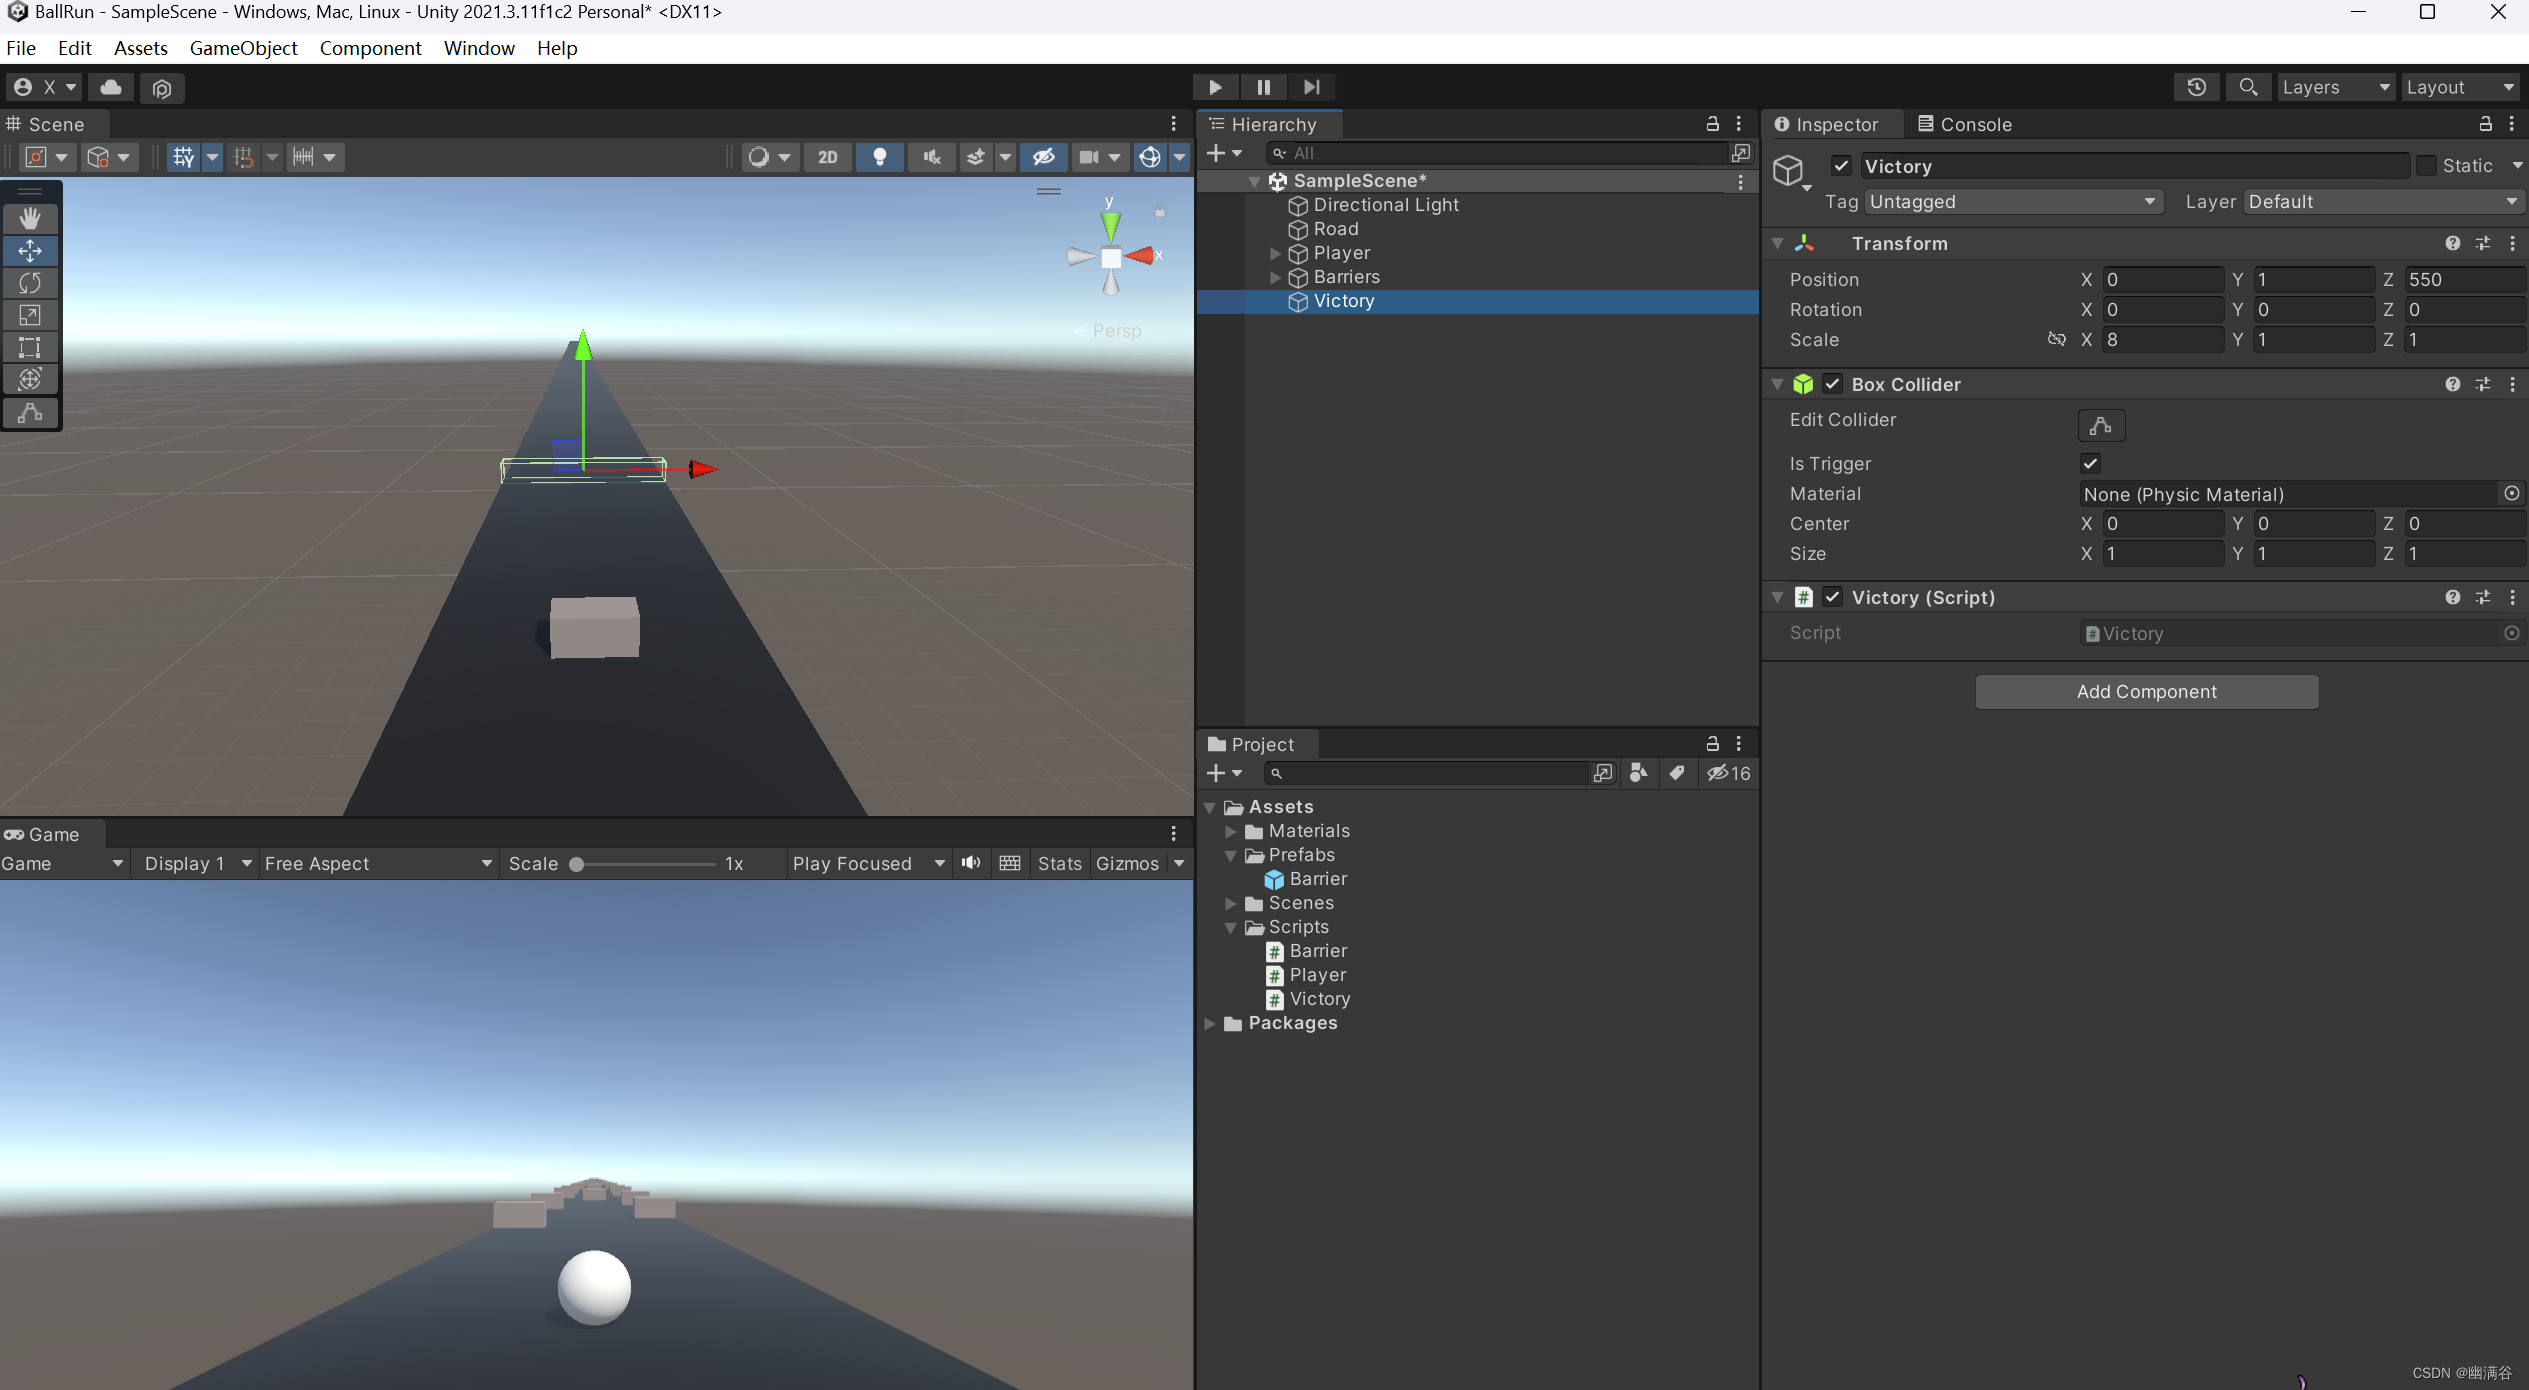Click the Rect Transform tool icon
The image size is (2529, 1390).
31,349
